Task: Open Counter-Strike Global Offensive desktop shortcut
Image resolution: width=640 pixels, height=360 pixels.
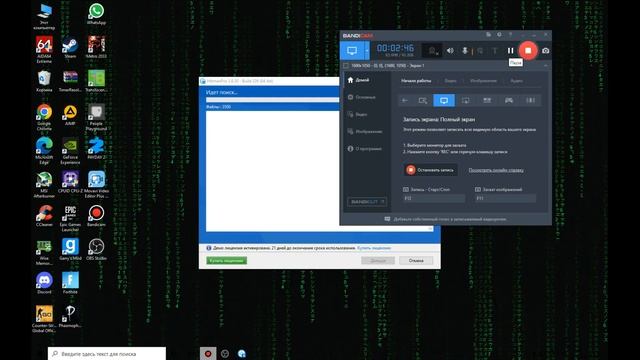Action: click(x=44, y=319)
